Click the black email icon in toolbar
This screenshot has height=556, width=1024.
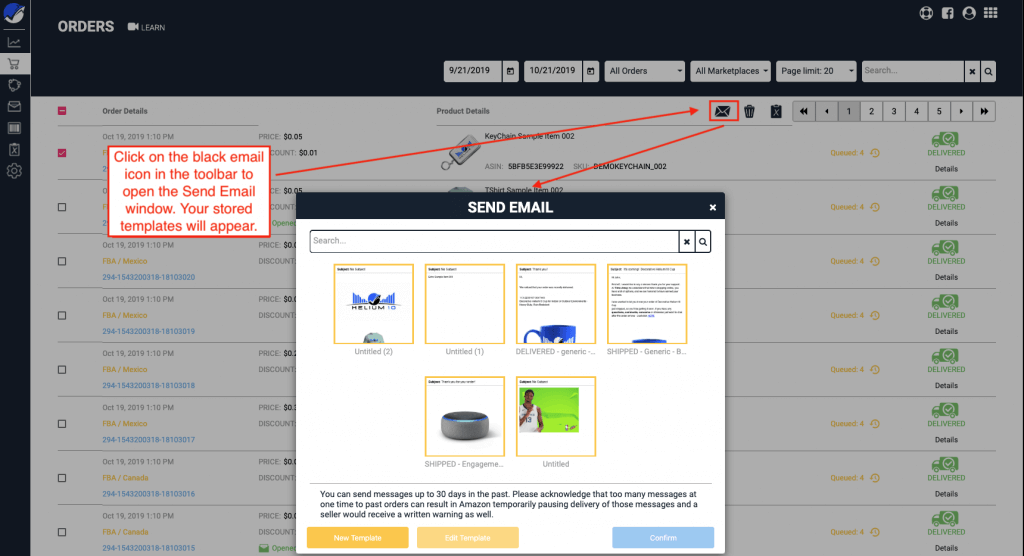tap(722, 111)
